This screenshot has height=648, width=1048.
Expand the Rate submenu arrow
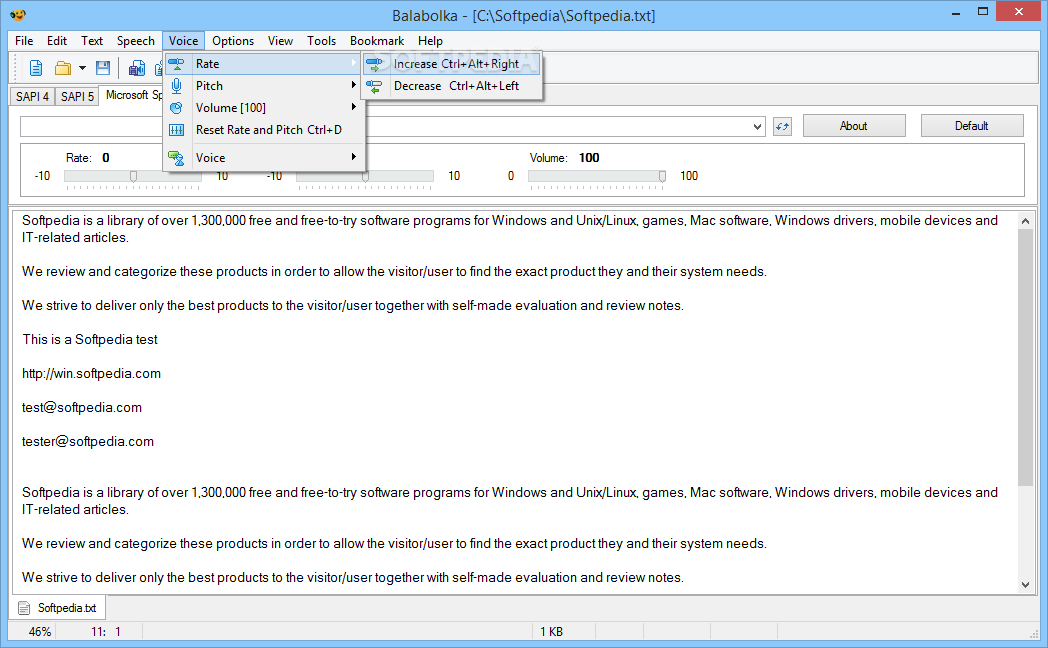tap(353, 63)
